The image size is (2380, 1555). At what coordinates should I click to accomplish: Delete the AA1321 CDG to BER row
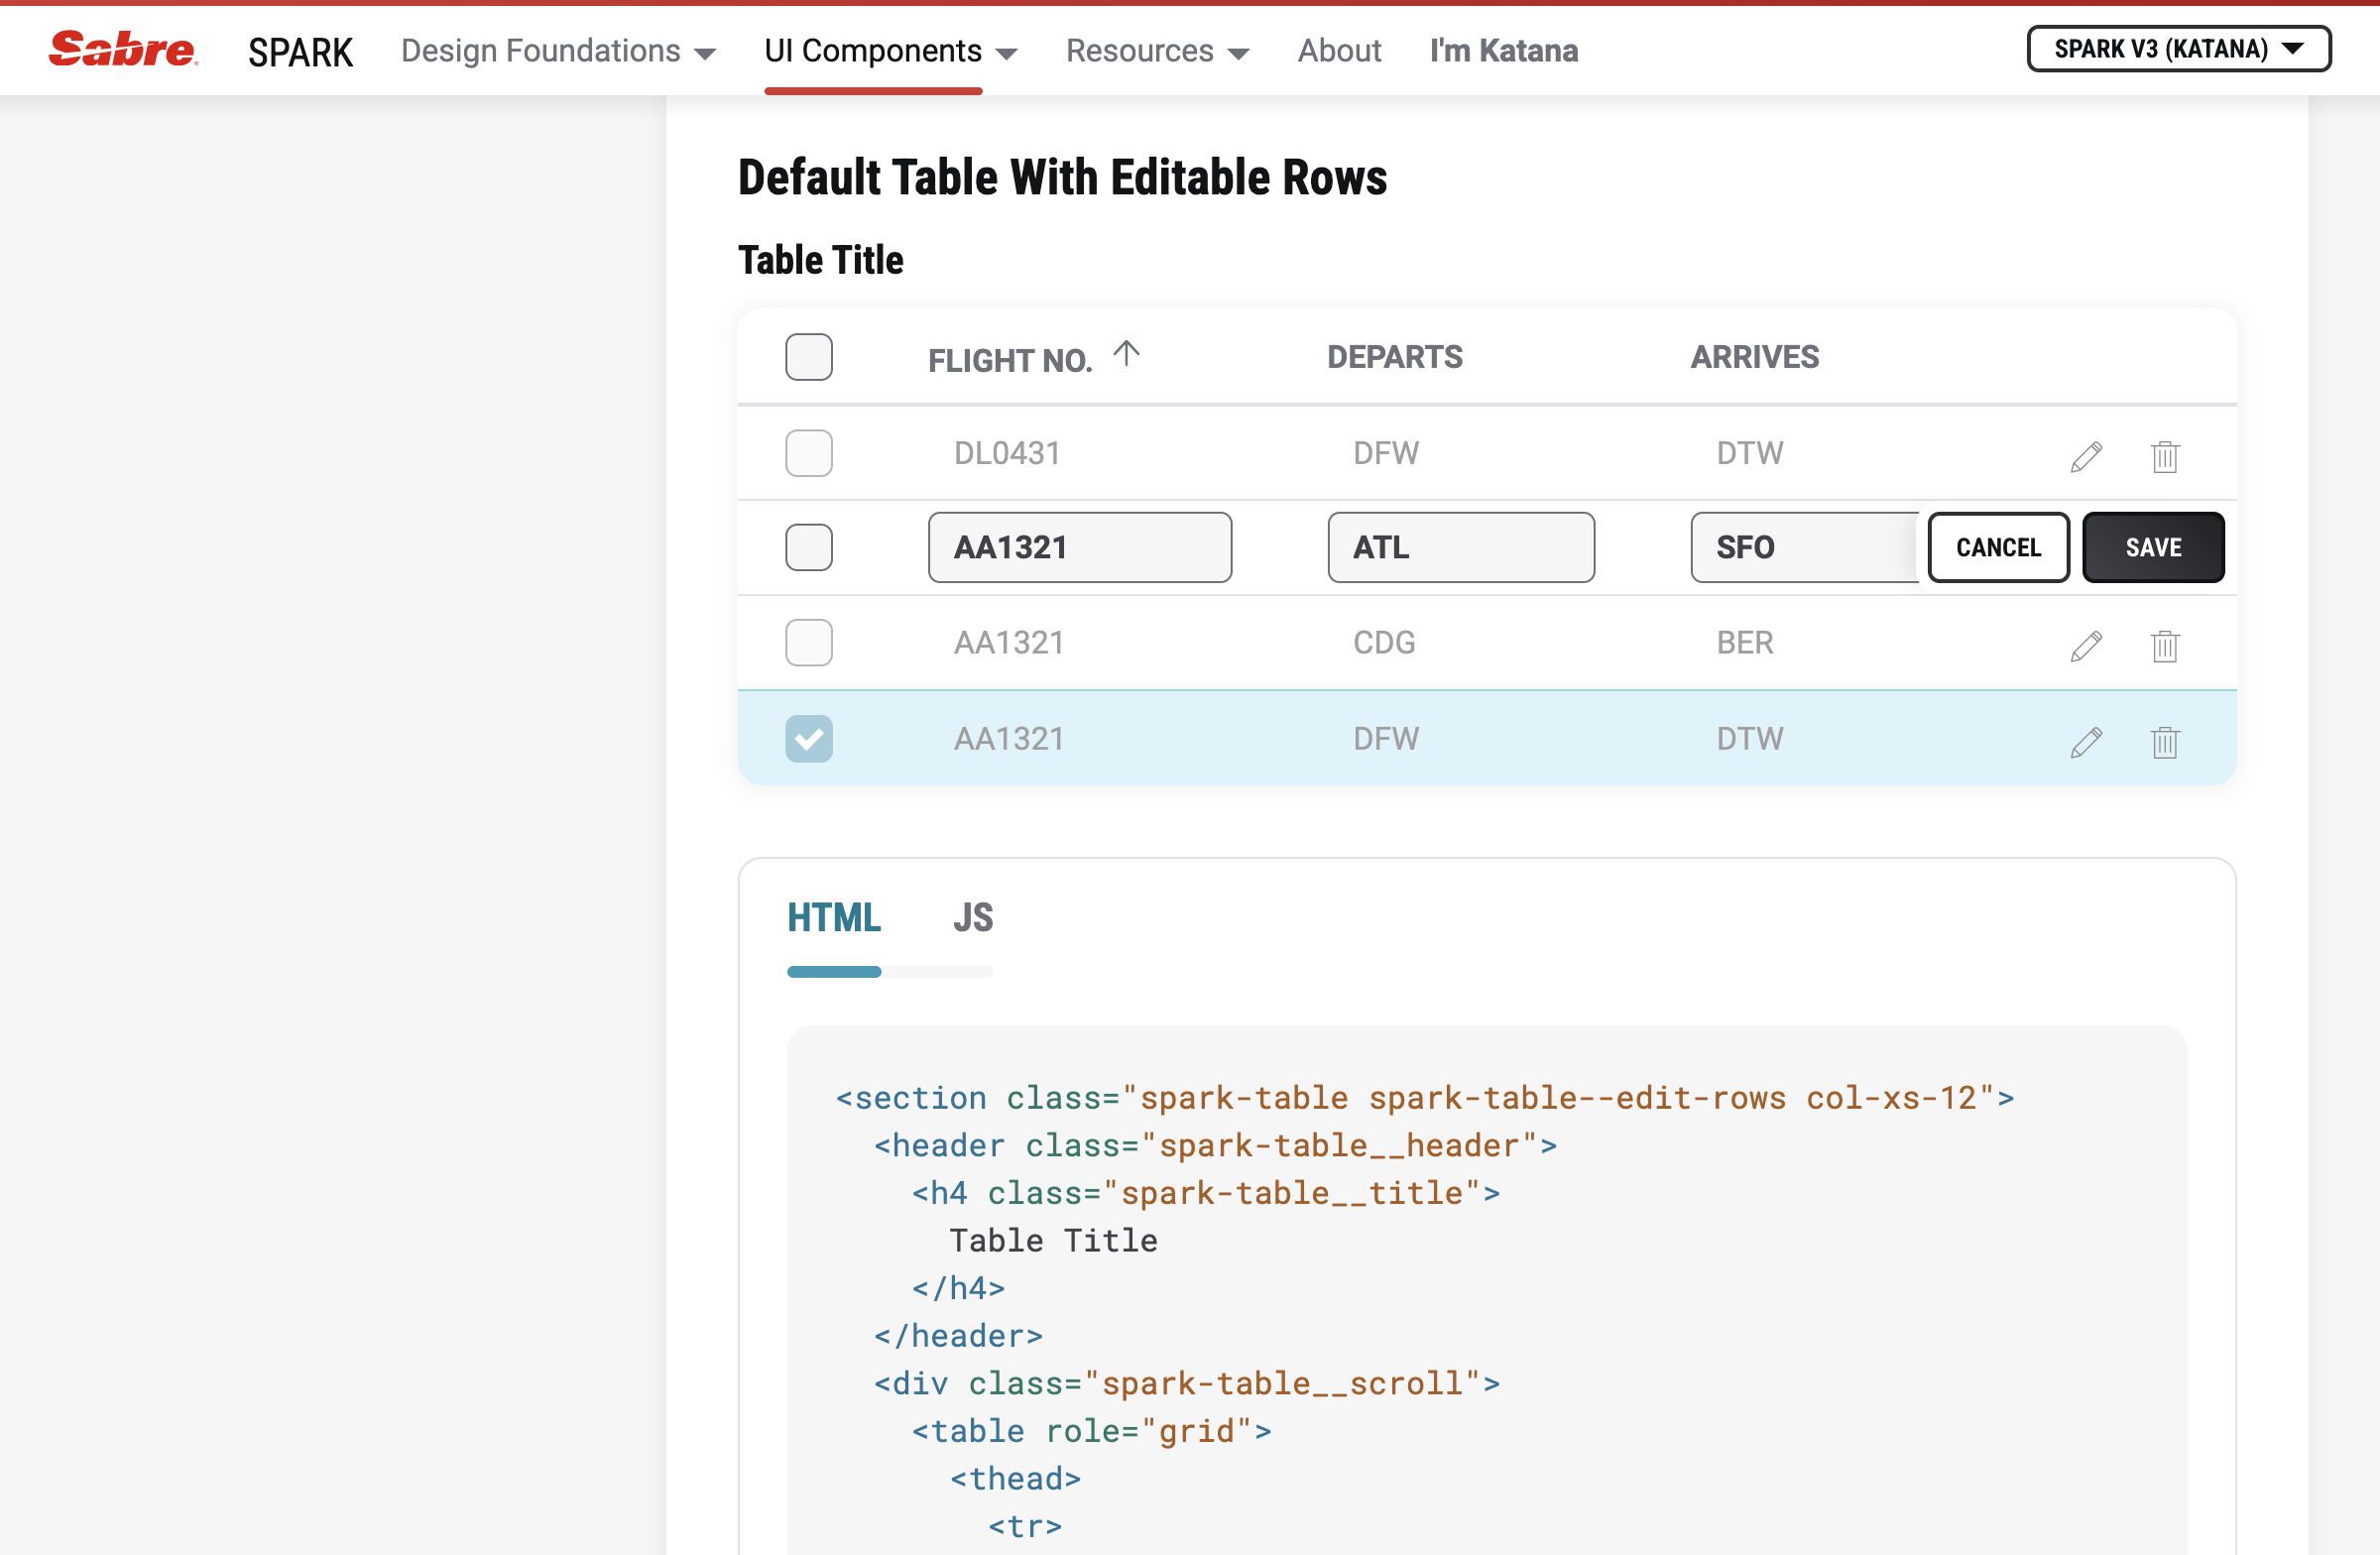[2165, 646]
